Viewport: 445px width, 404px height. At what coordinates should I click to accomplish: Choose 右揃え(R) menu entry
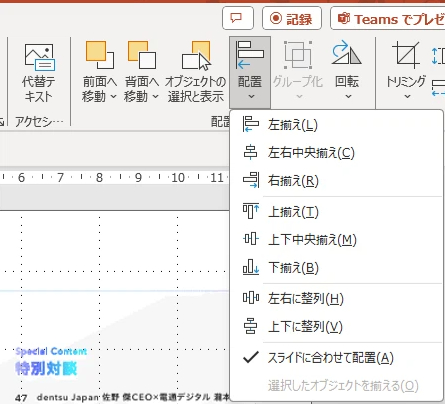[x=337, y=181]
